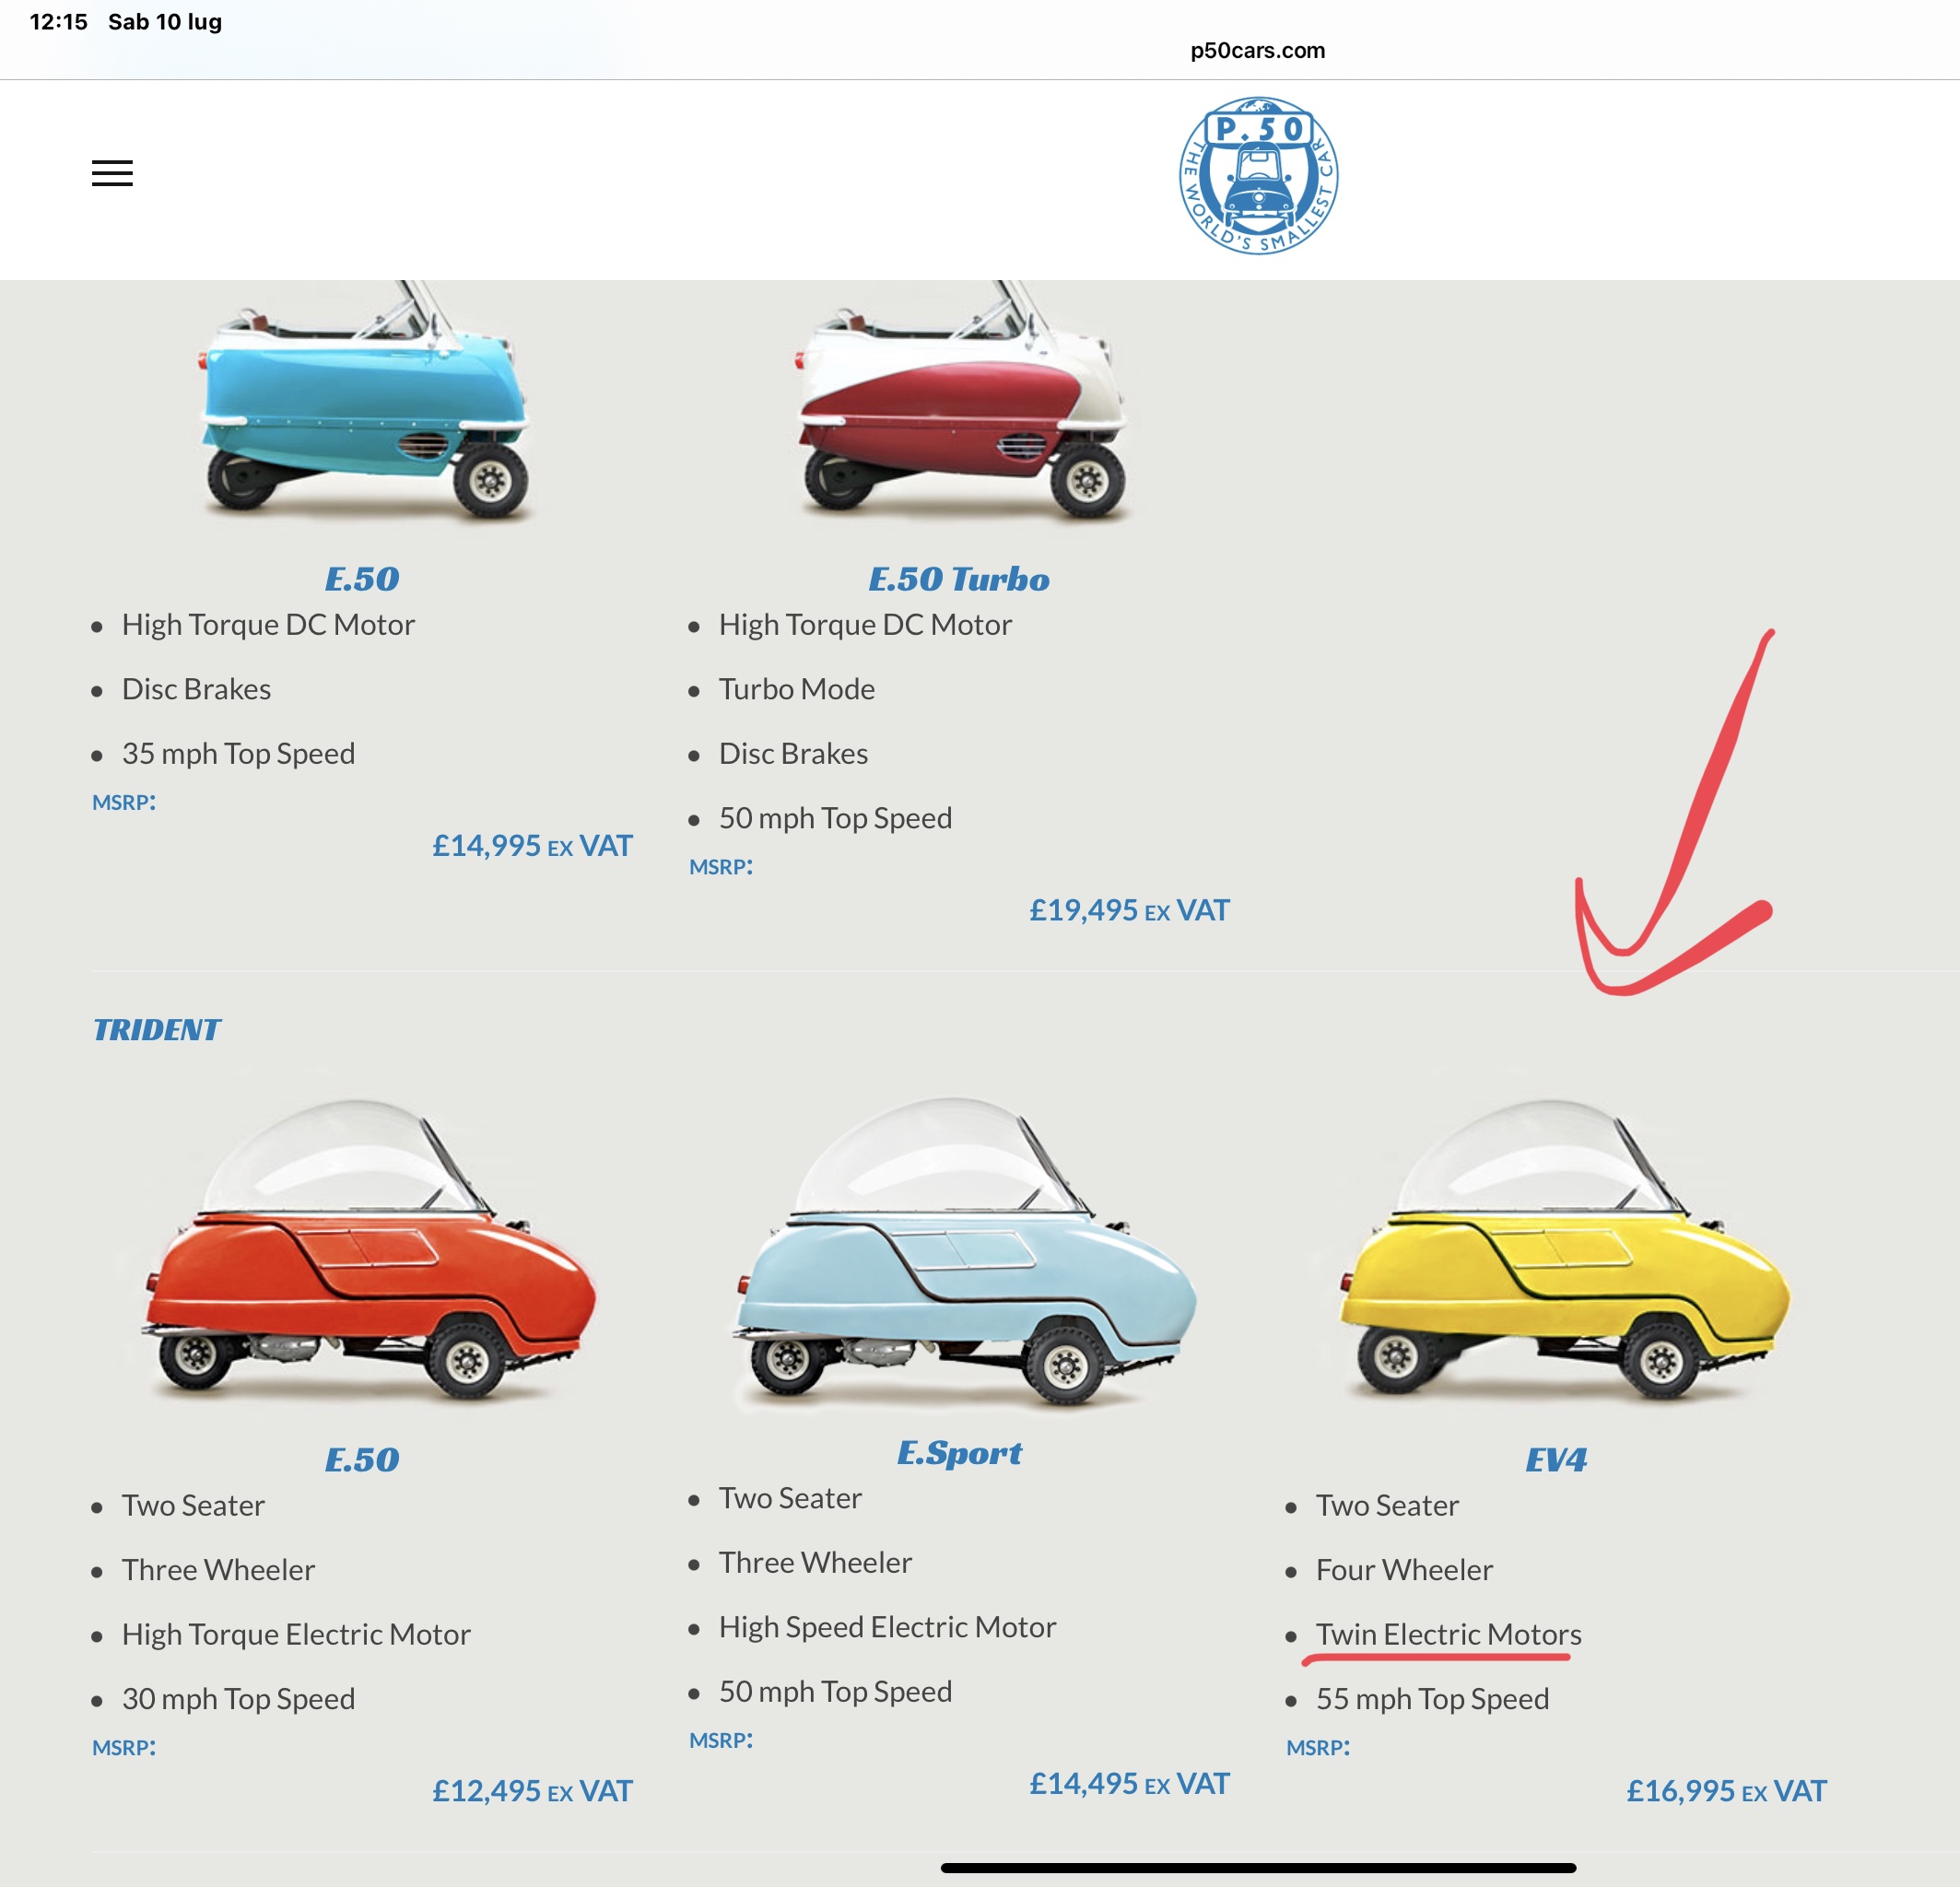Click 'High Torque Electric Motor' feature

pos(296,1635)
